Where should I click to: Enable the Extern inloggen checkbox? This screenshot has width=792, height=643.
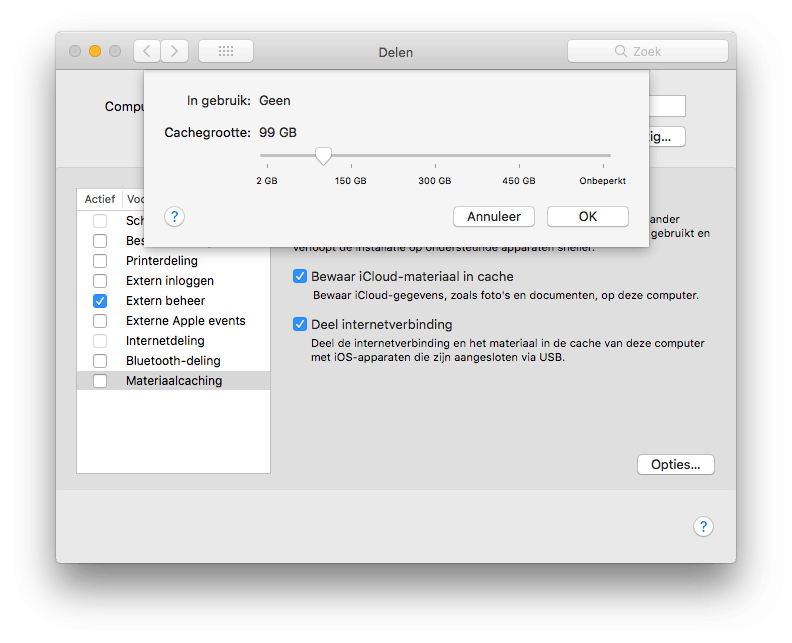[x=100, y=281]
